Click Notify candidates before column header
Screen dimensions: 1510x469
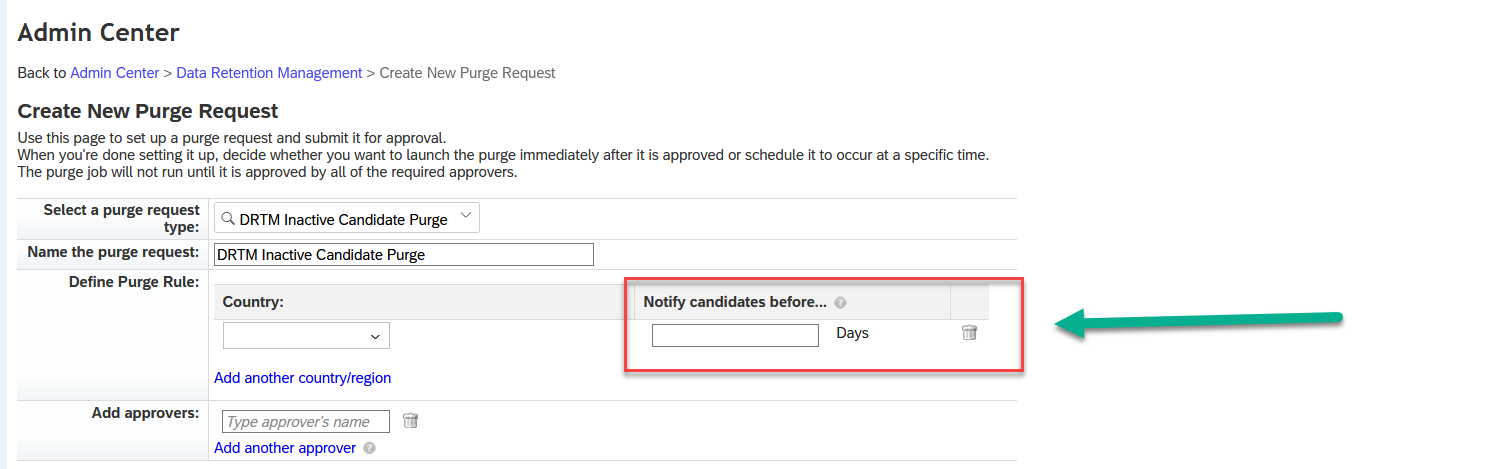click(x=735, y=302)
